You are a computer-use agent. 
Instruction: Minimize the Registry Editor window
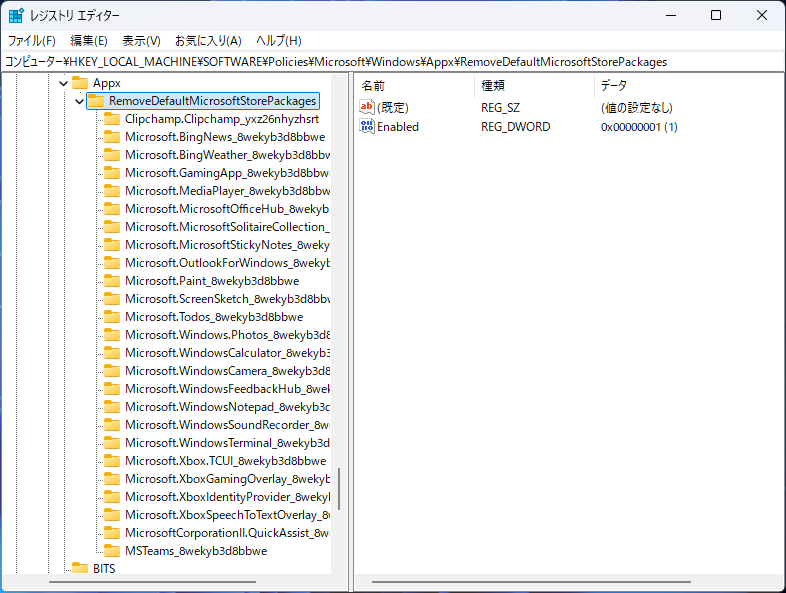click(671, 16)
